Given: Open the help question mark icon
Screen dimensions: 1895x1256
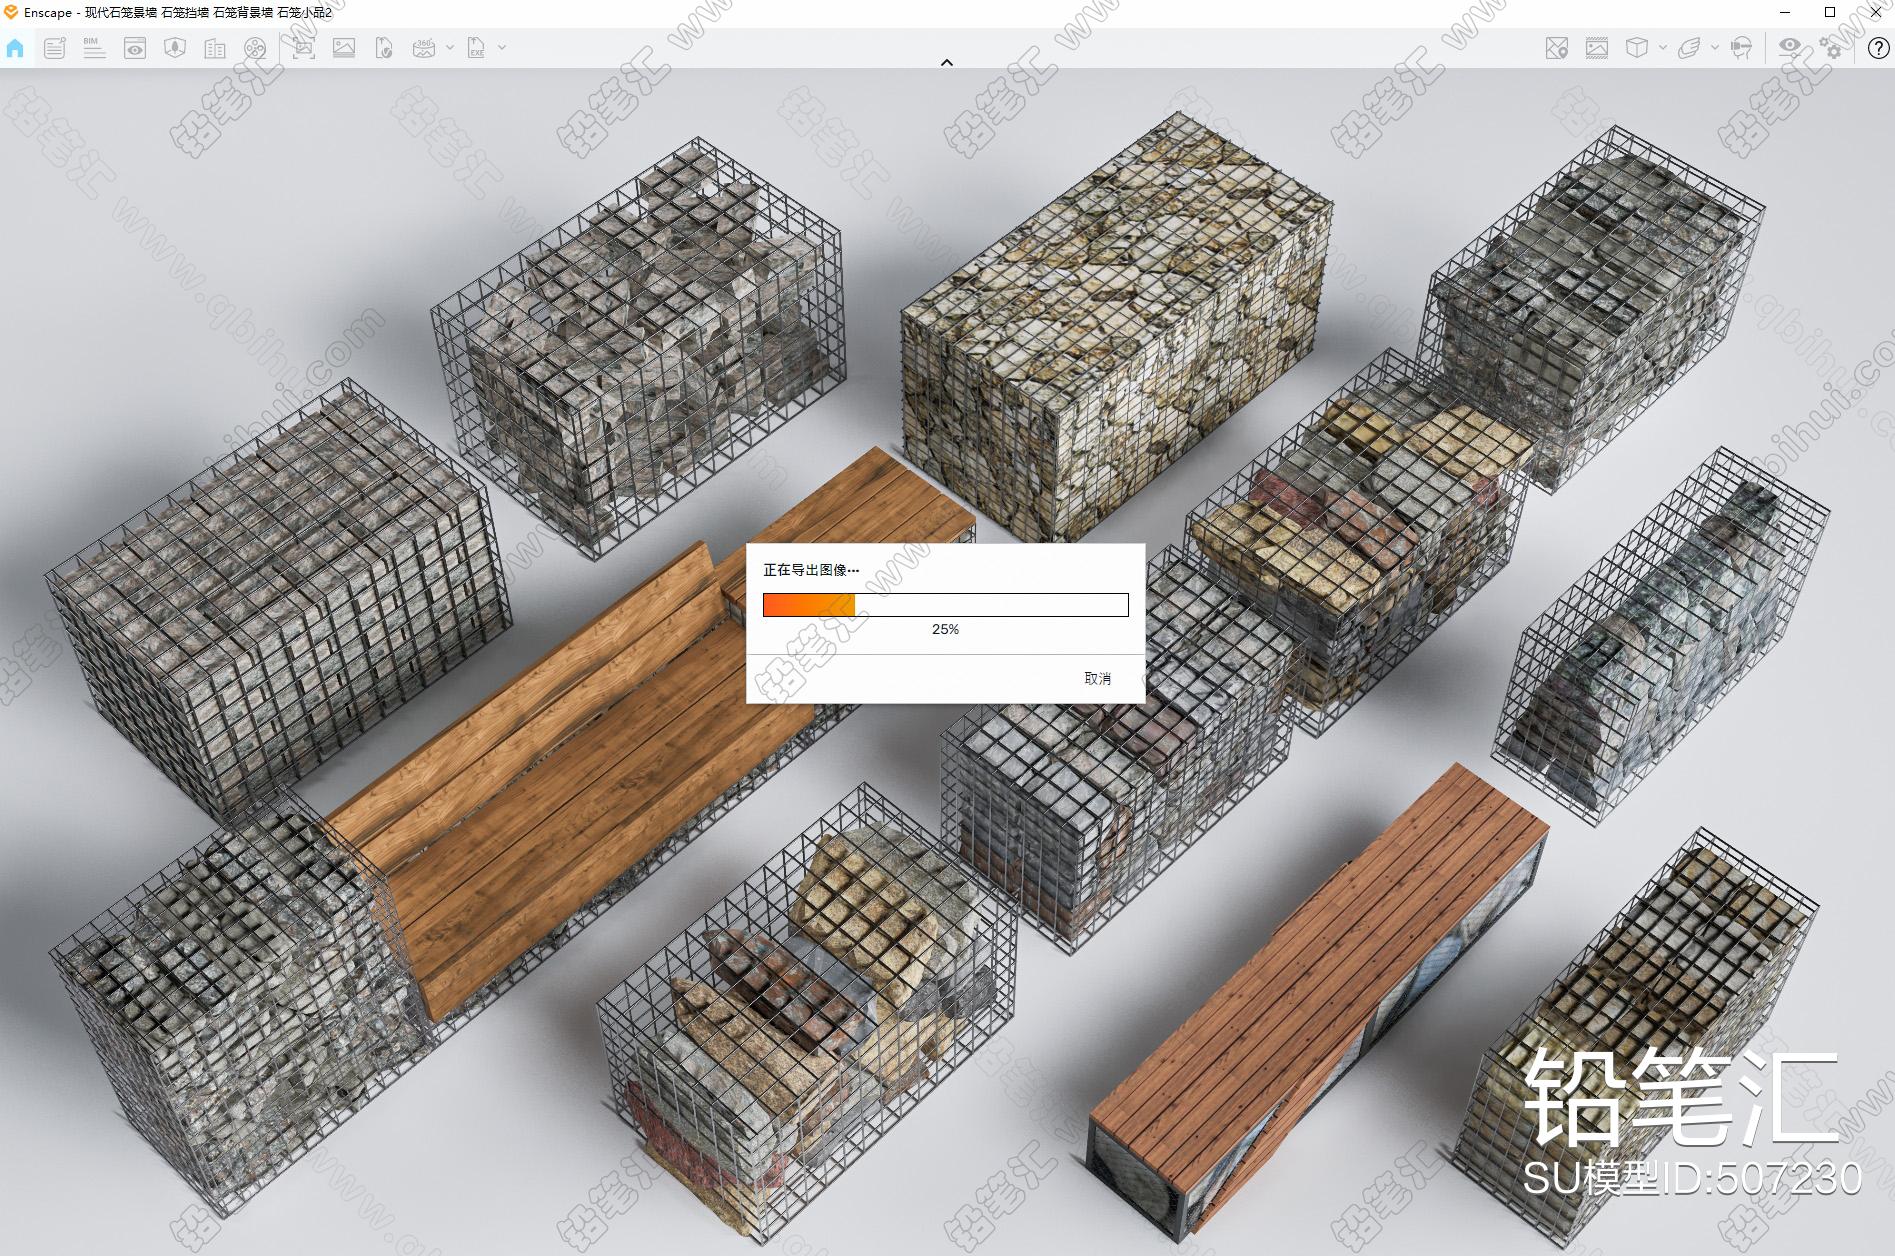Looking at the screenshot, I should [x=1878, y=48].
